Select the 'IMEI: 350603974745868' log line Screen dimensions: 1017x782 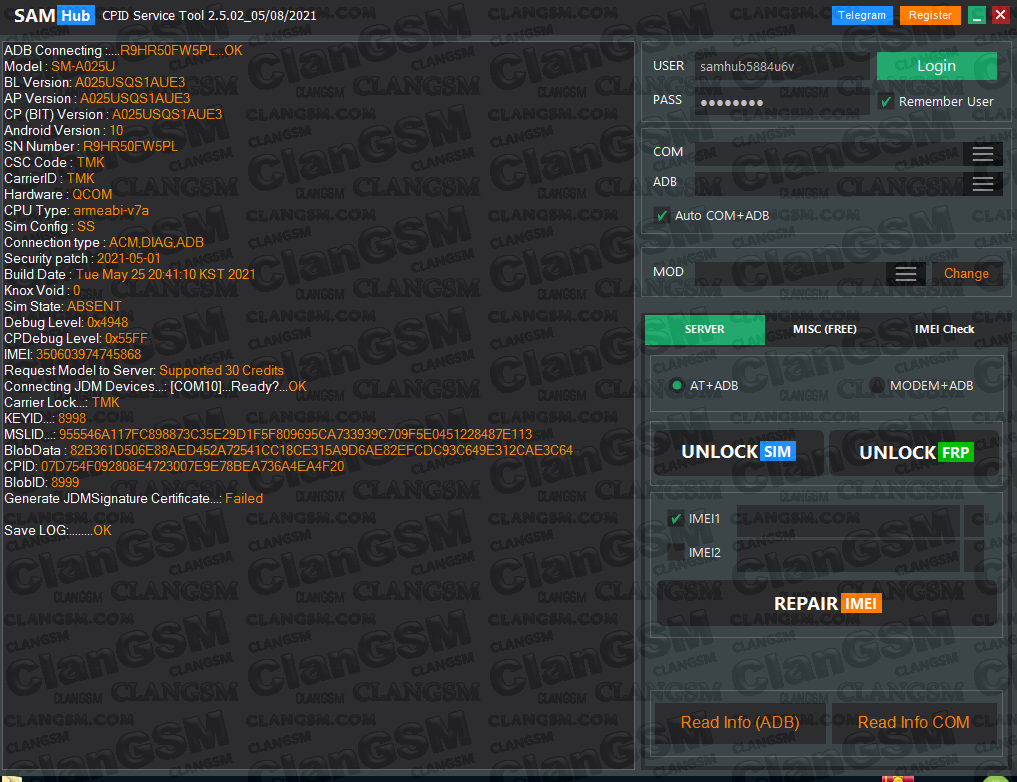coord(73,355)
